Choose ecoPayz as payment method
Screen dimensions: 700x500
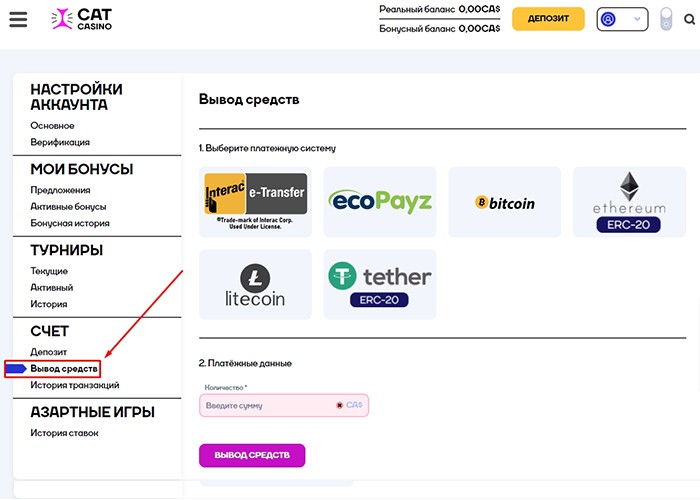[x=380, y=202]
